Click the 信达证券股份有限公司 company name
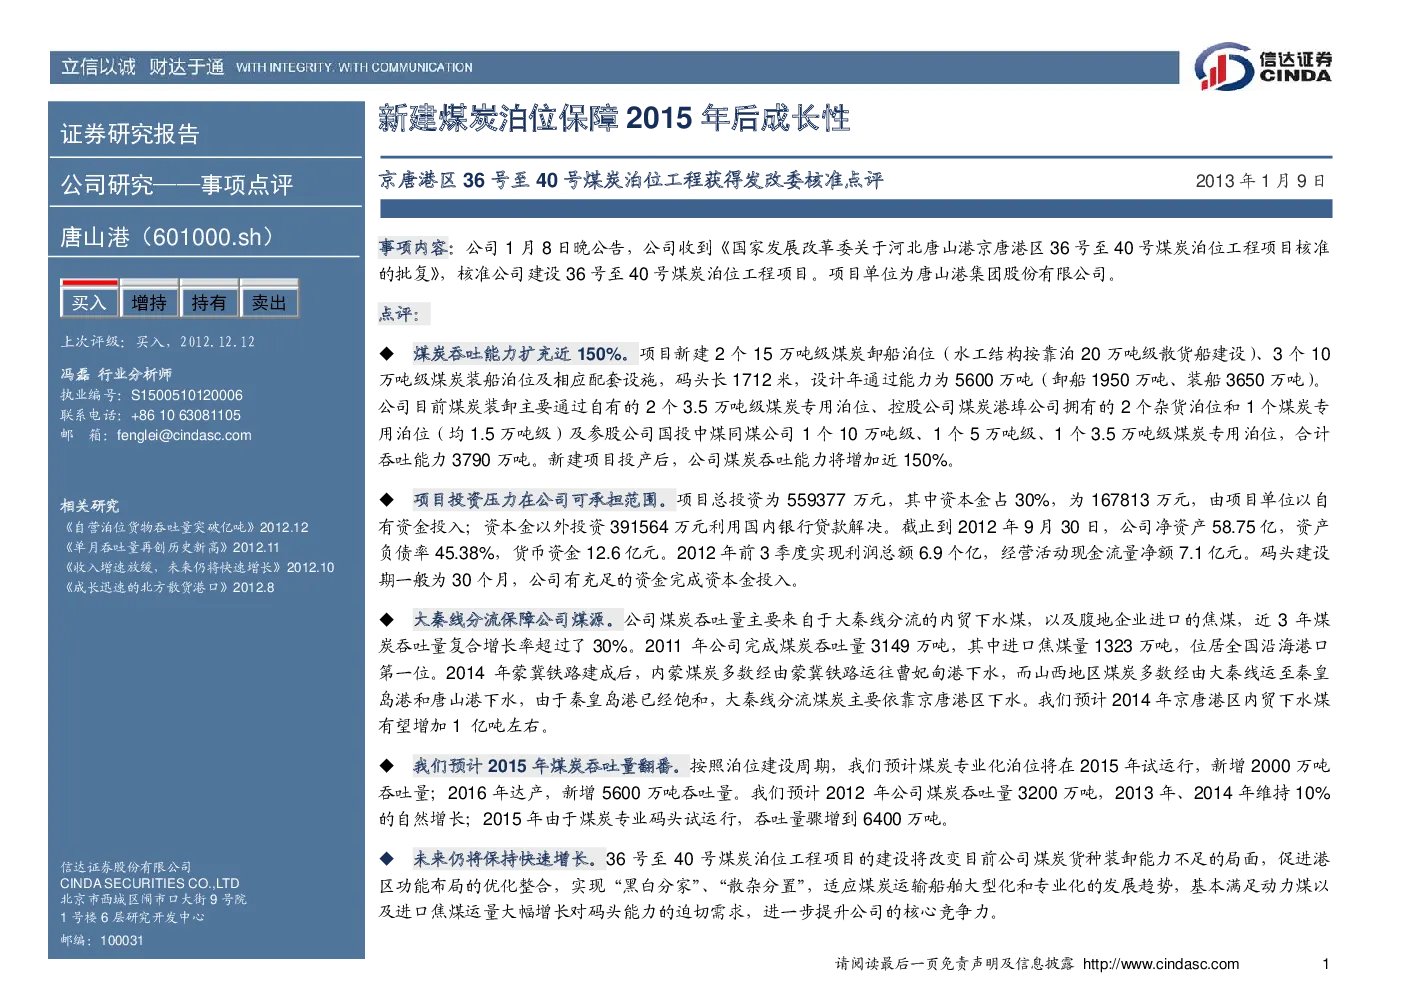 [x=126, y=867]
